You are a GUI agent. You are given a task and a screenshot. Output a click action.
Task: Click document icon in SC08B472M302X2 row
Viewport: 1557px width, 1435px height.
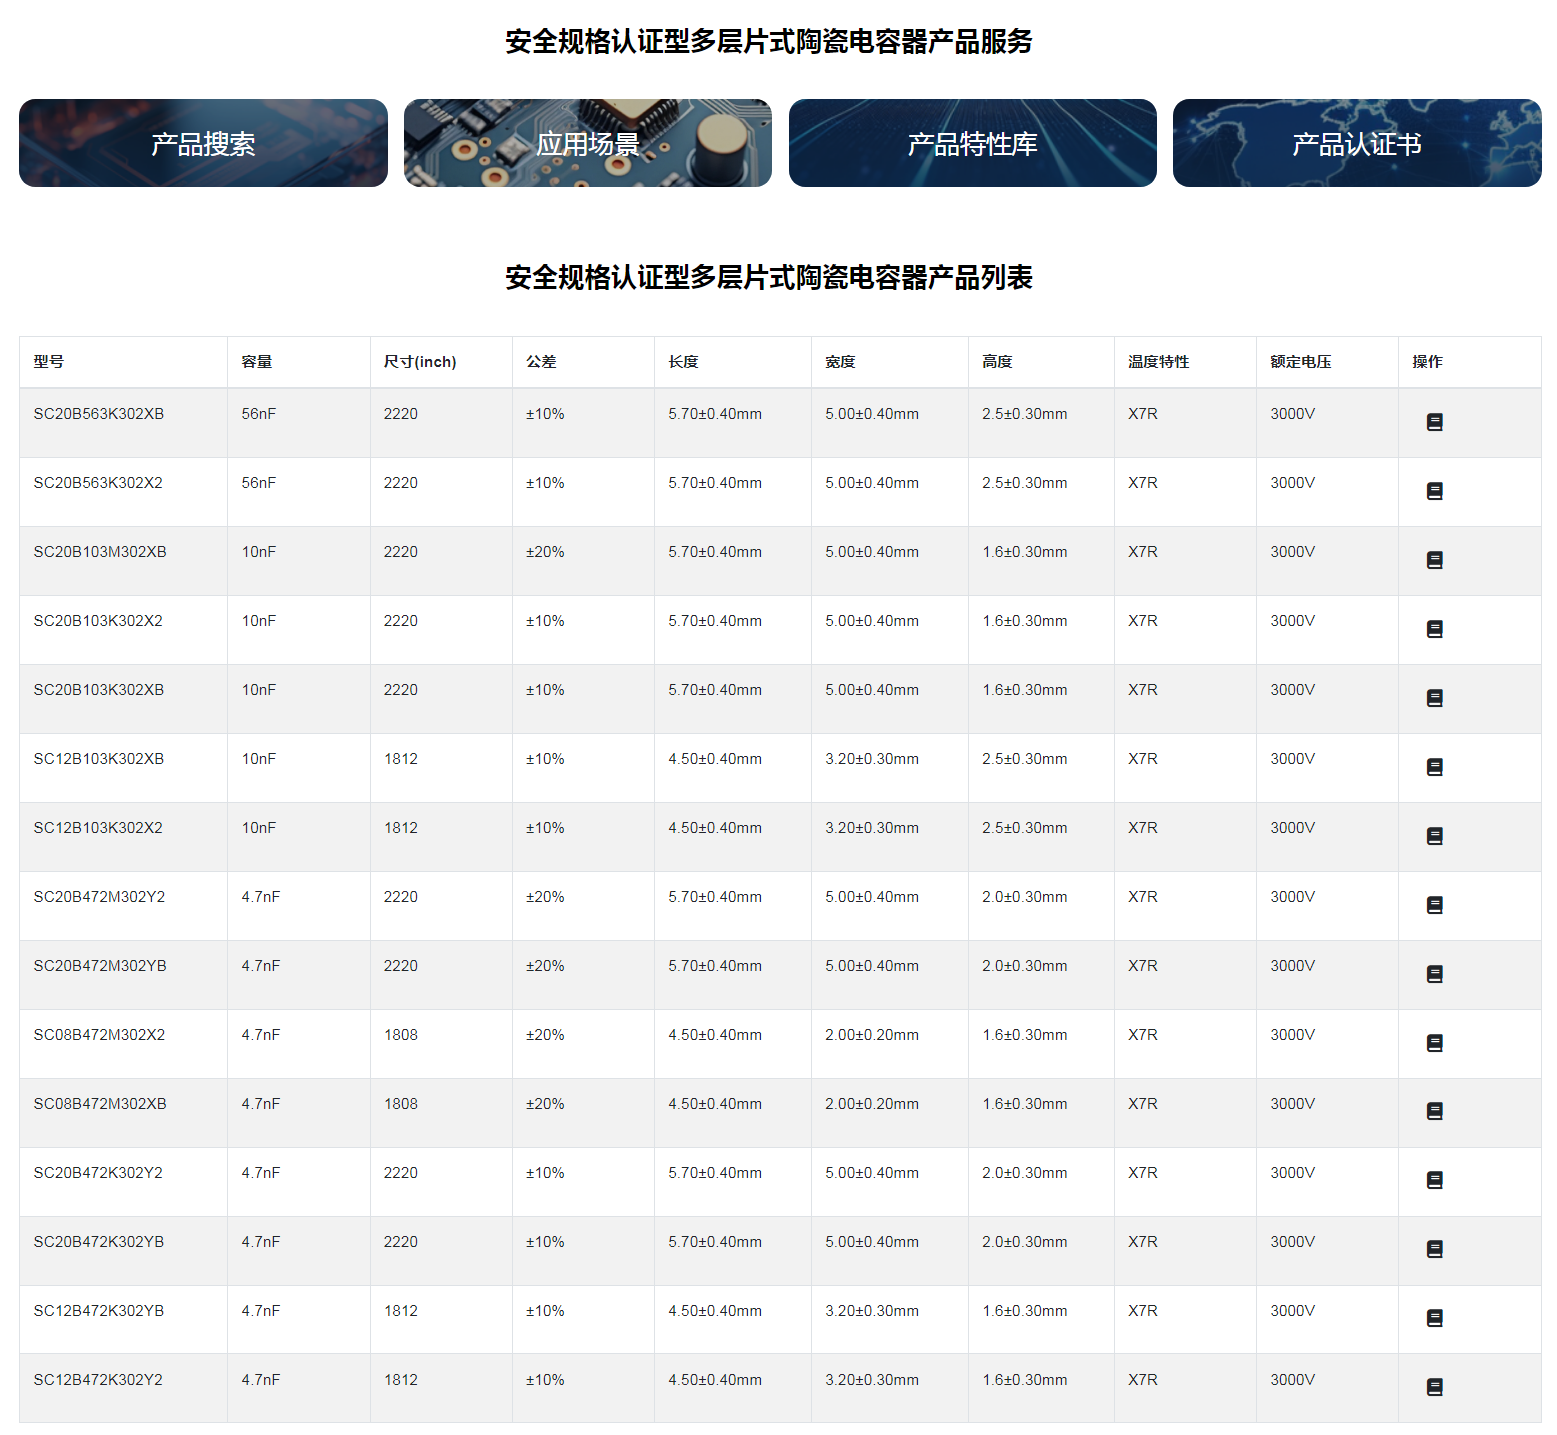pyautogui.click(x=1434, y=1043)
